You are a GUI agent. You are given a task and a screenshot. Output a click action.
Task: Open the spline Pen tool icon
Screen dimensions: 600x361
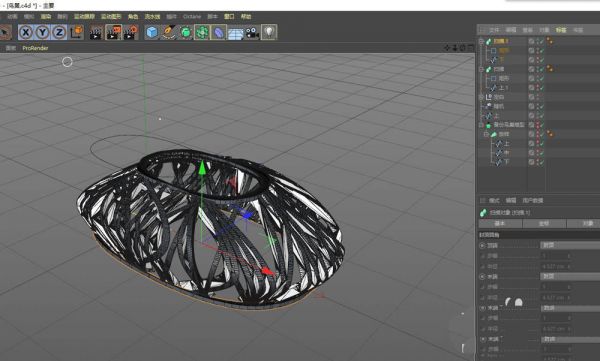coord(168,32)
